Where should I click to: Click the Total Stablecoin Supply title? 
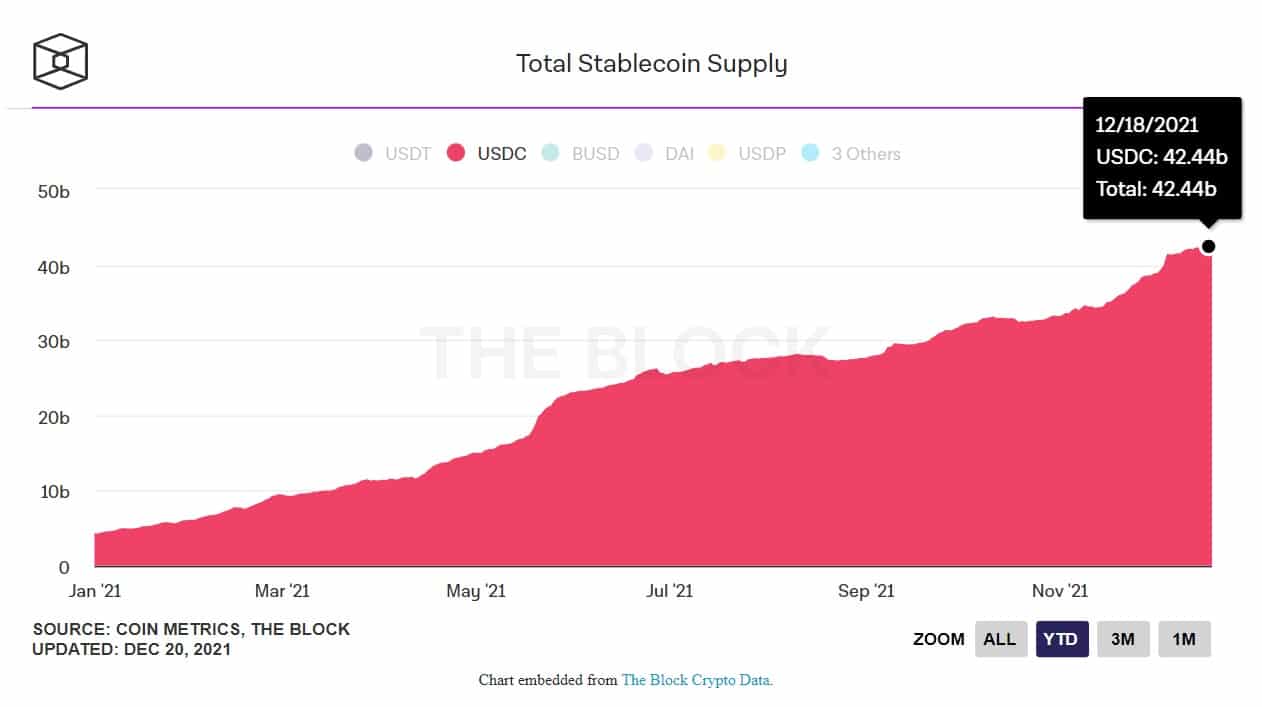[x=651, y=63]
